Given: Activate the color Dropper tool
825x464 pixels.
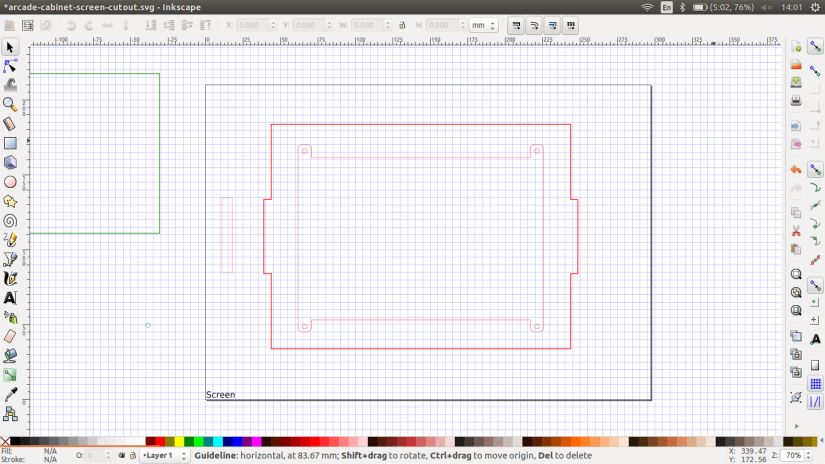Looking at the screenshot, I should click(10, 394).
